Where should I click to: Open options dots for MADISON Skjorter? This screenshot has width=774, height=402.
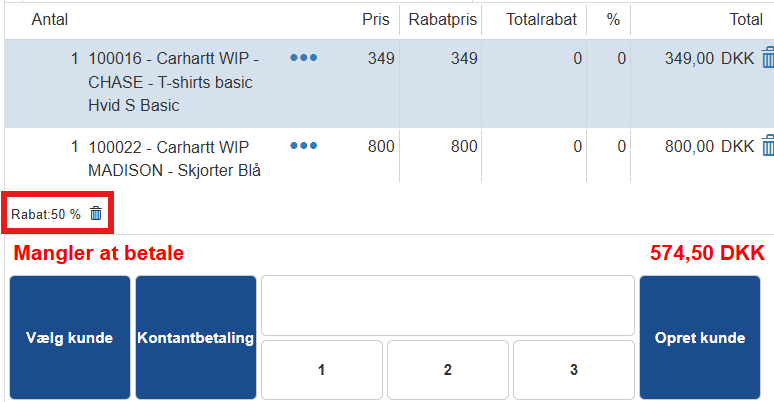[x=303, y=146]
